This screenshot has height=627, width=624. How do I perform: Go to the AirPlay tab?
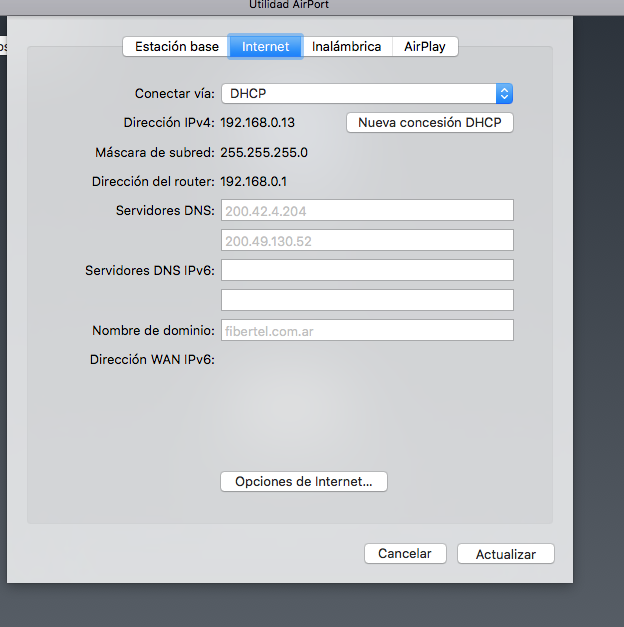(x=425, y=47)
